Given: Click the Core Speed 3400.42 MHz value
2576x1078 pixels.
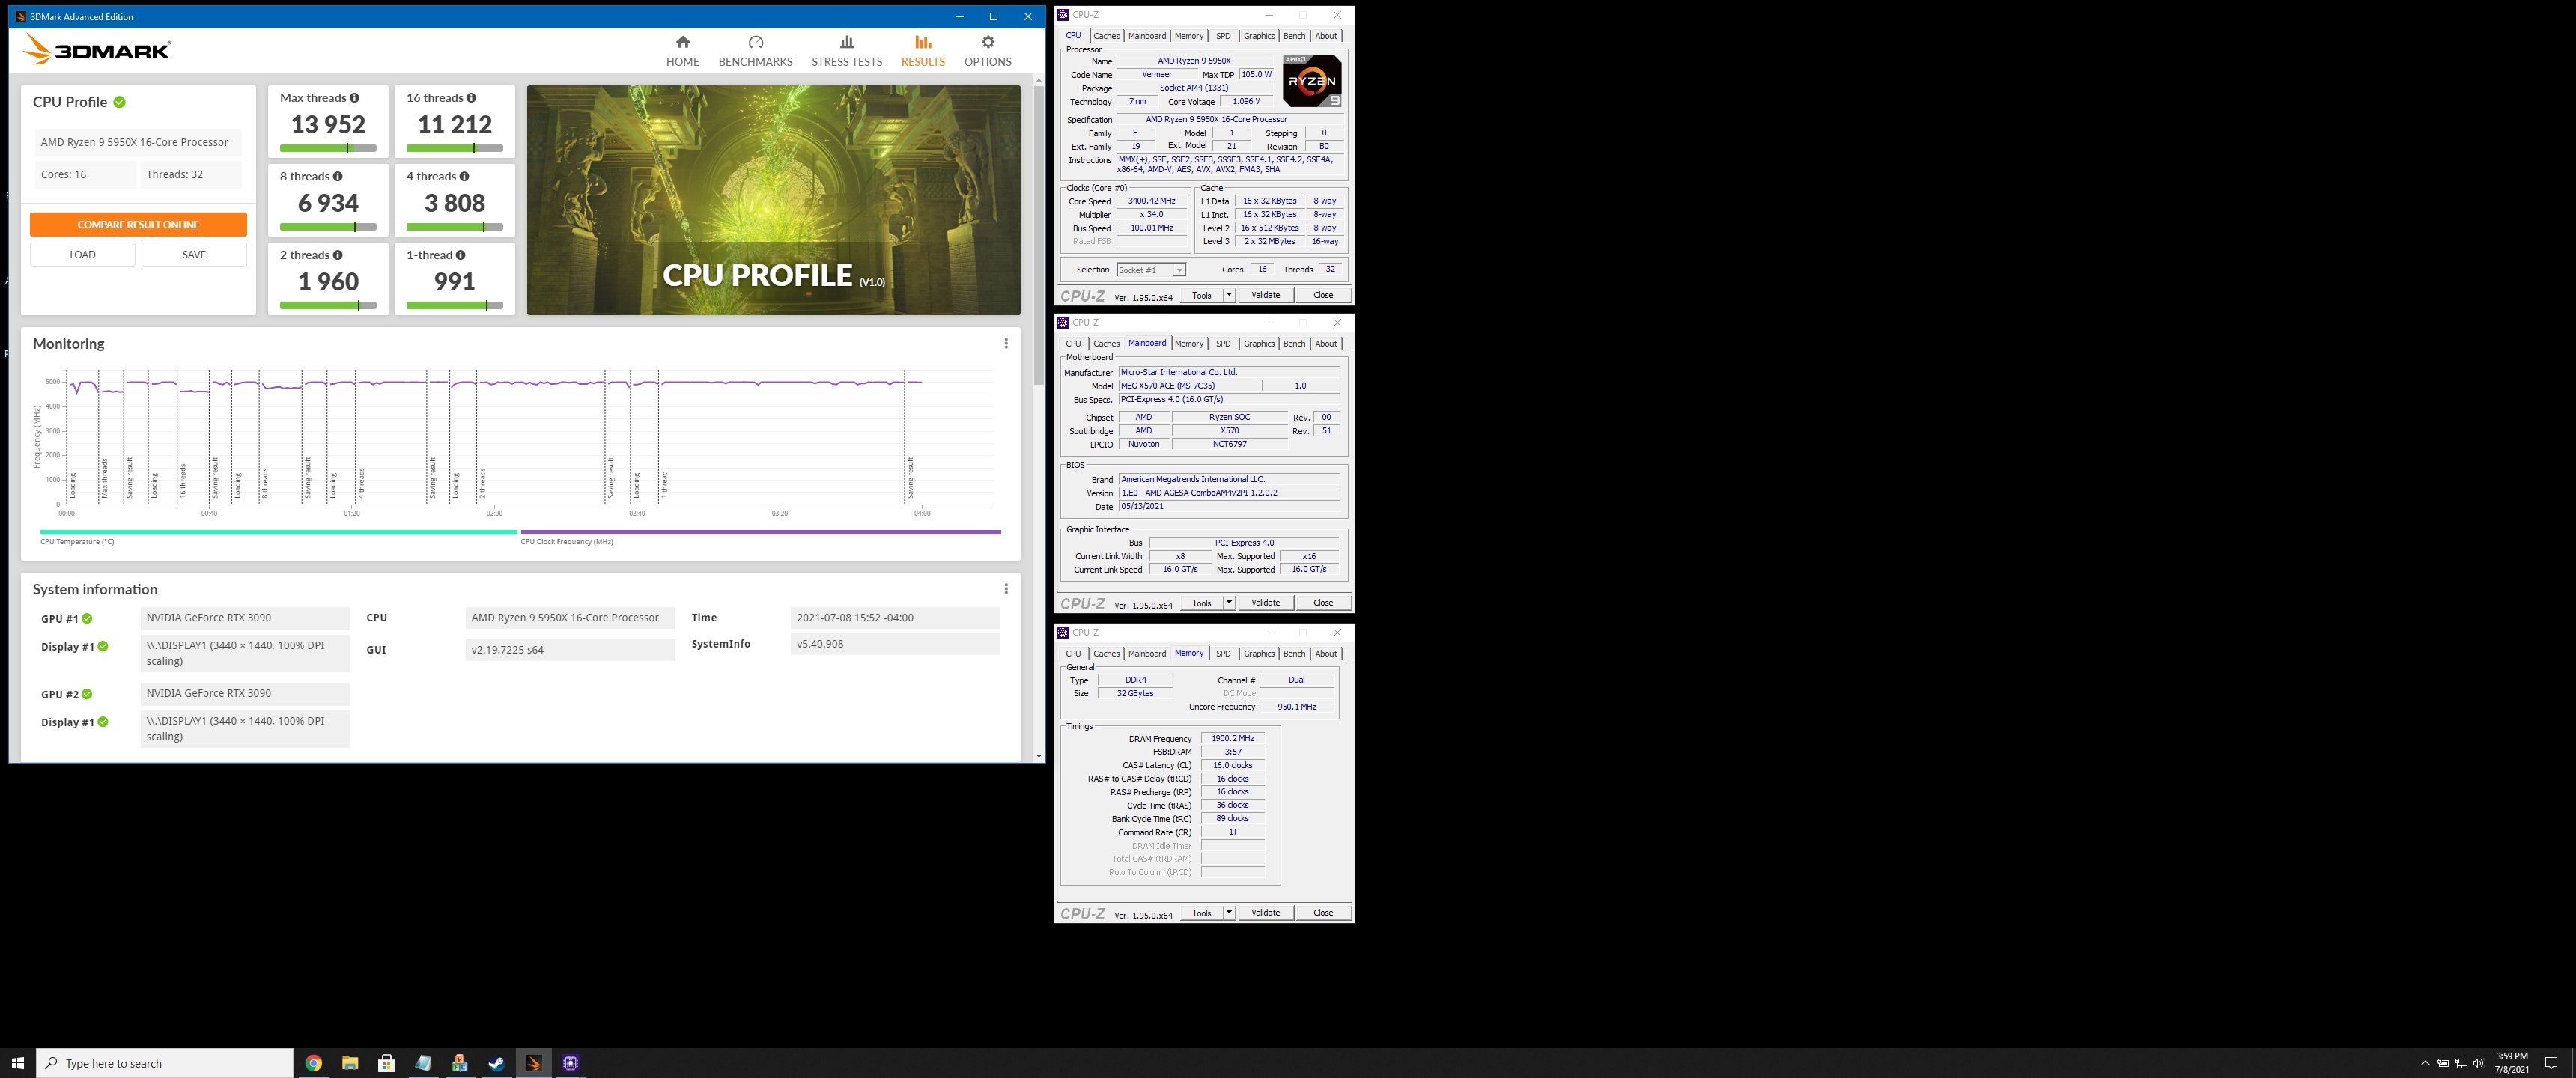Looking at the screenshot, I should 1152,201.
